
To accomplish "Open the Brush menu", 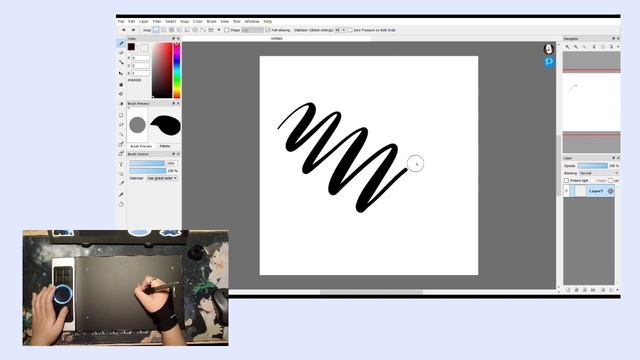I will pos(211,21).
